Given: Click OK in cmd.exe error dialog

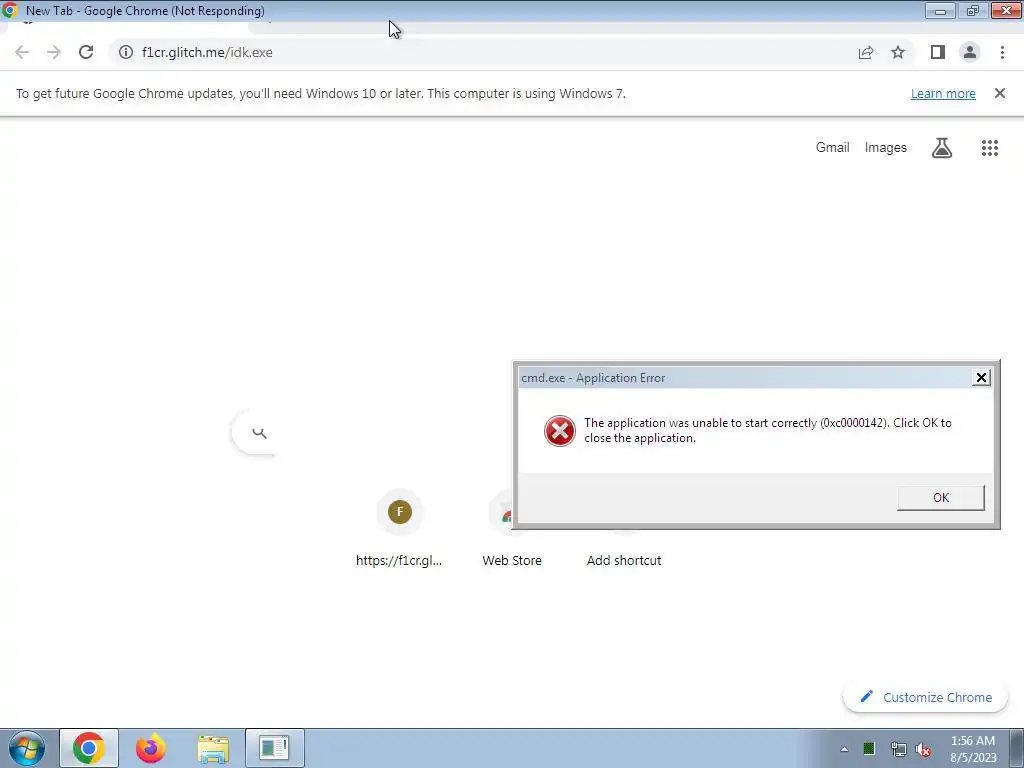Looking at the screenshot, I should click(940, 498).
